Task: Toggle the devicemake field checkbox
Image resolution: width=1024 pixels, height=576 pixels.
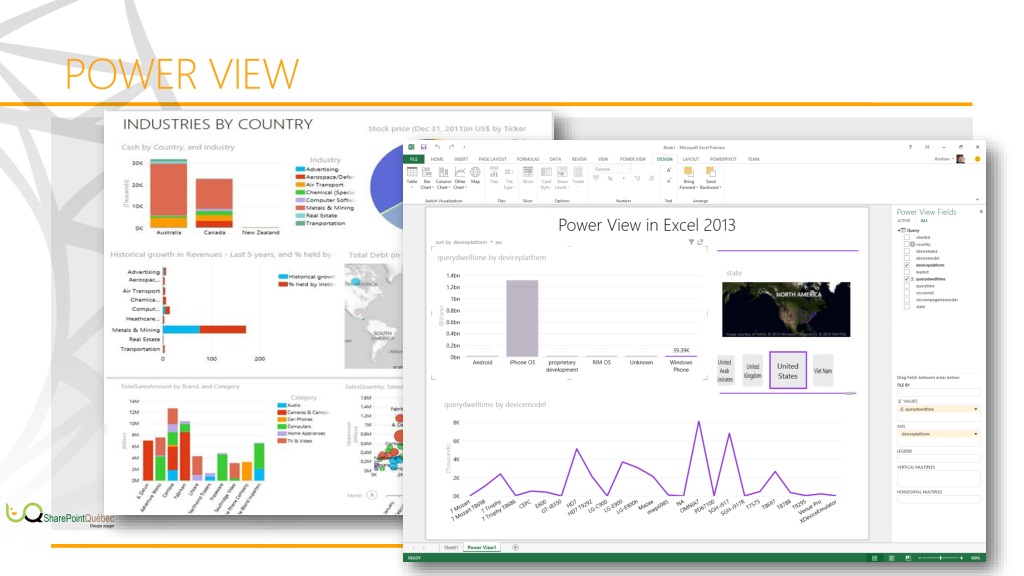Action: tap(906, 251)
